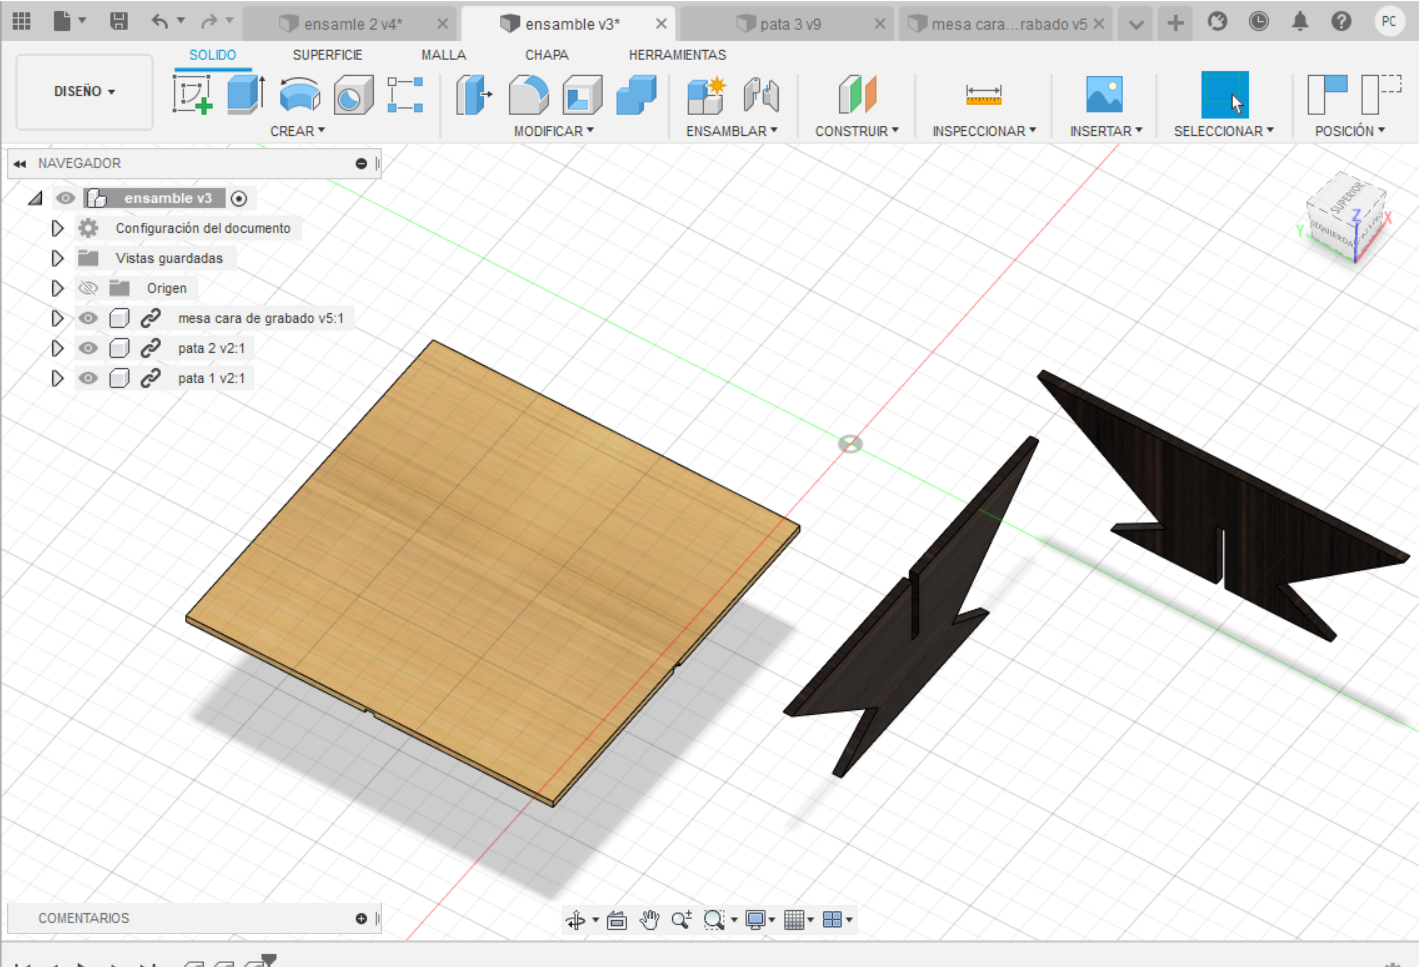Click the Measure tool icon

point(983,96)
